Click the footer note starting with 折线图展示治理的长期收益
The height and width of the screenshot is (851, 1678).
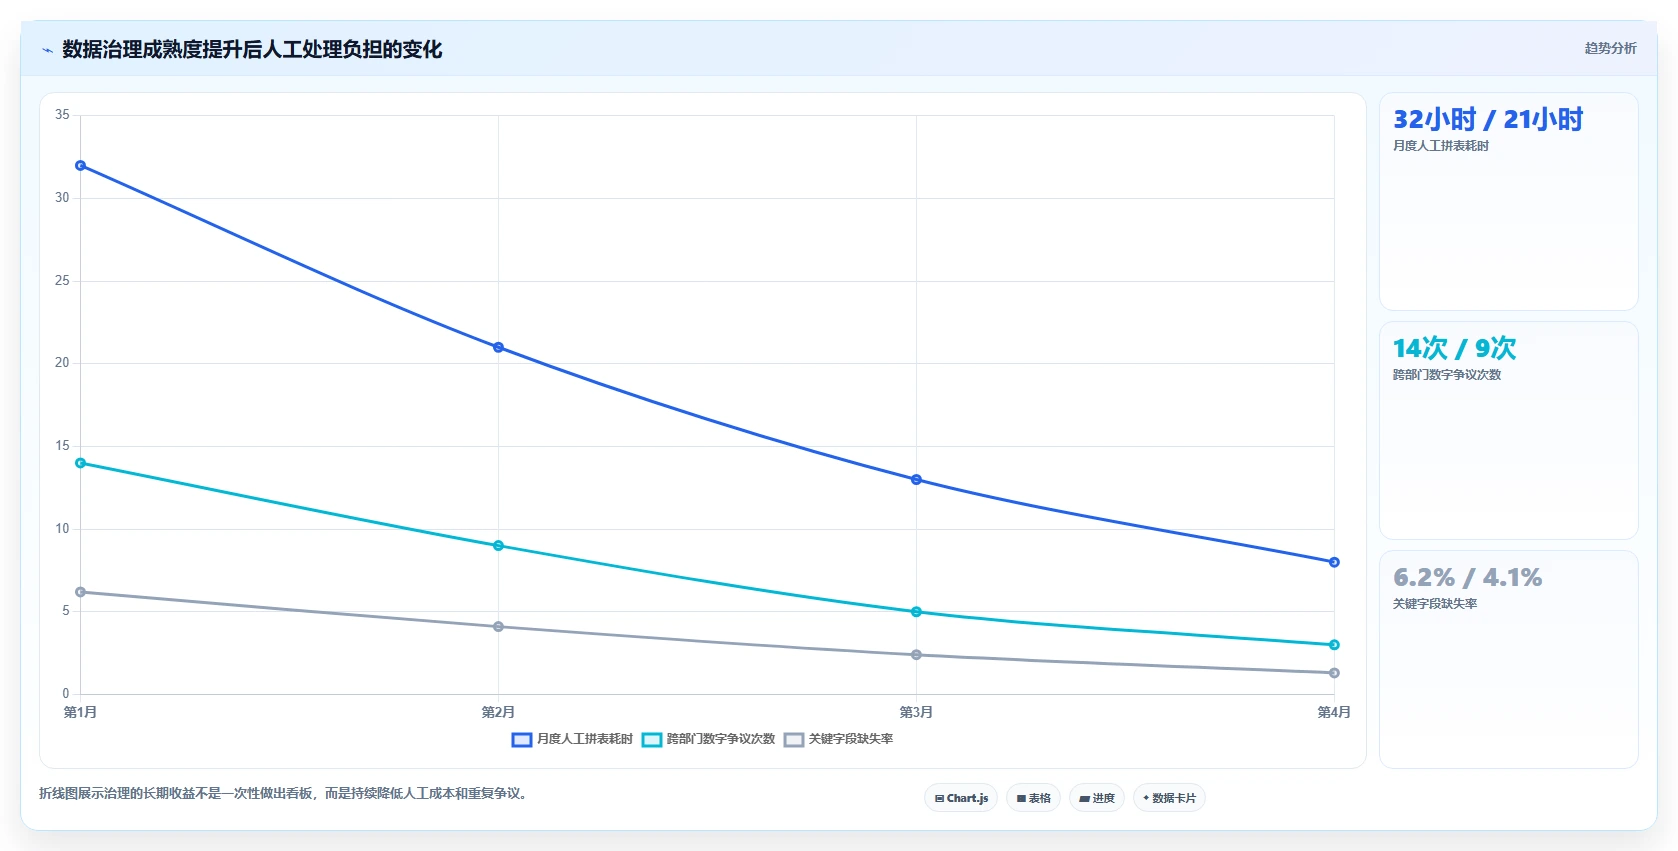click(284, 794)
